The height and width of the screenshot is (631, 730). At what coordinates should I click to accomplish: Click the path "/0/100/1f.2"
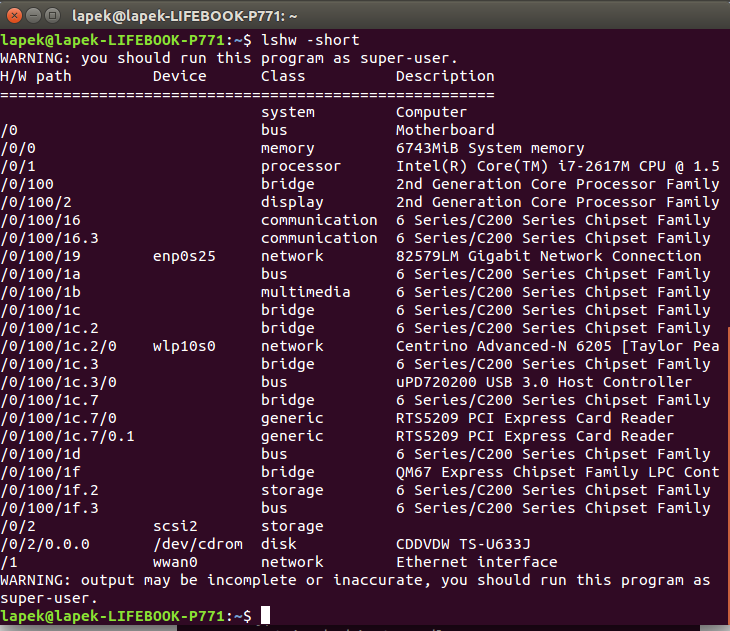pos(49,490)
